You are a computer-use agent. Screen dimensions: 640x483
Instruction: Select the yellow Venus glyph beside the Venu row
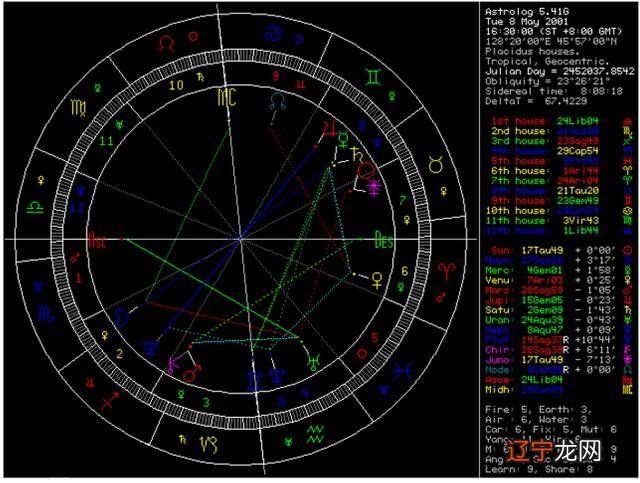(x=627, y=280)
